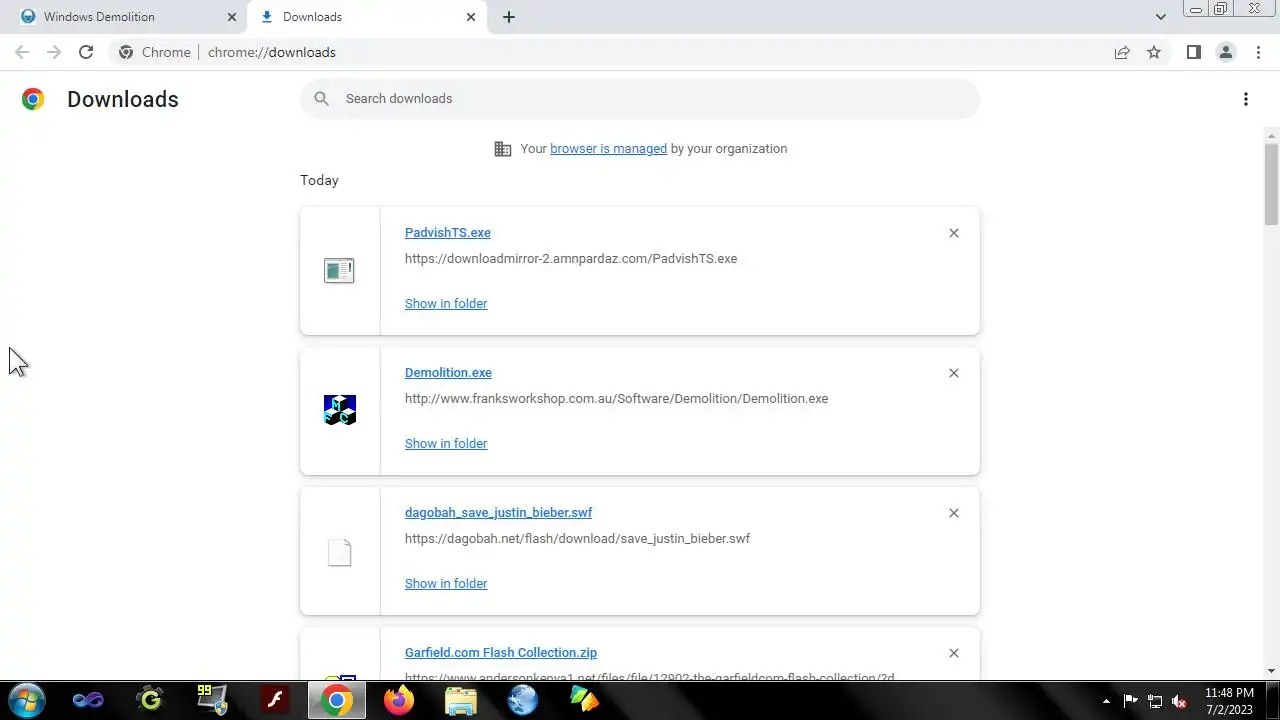1280x720 pixels.
Task: Close the Windows Demolition tab
Action: (232, 17)
